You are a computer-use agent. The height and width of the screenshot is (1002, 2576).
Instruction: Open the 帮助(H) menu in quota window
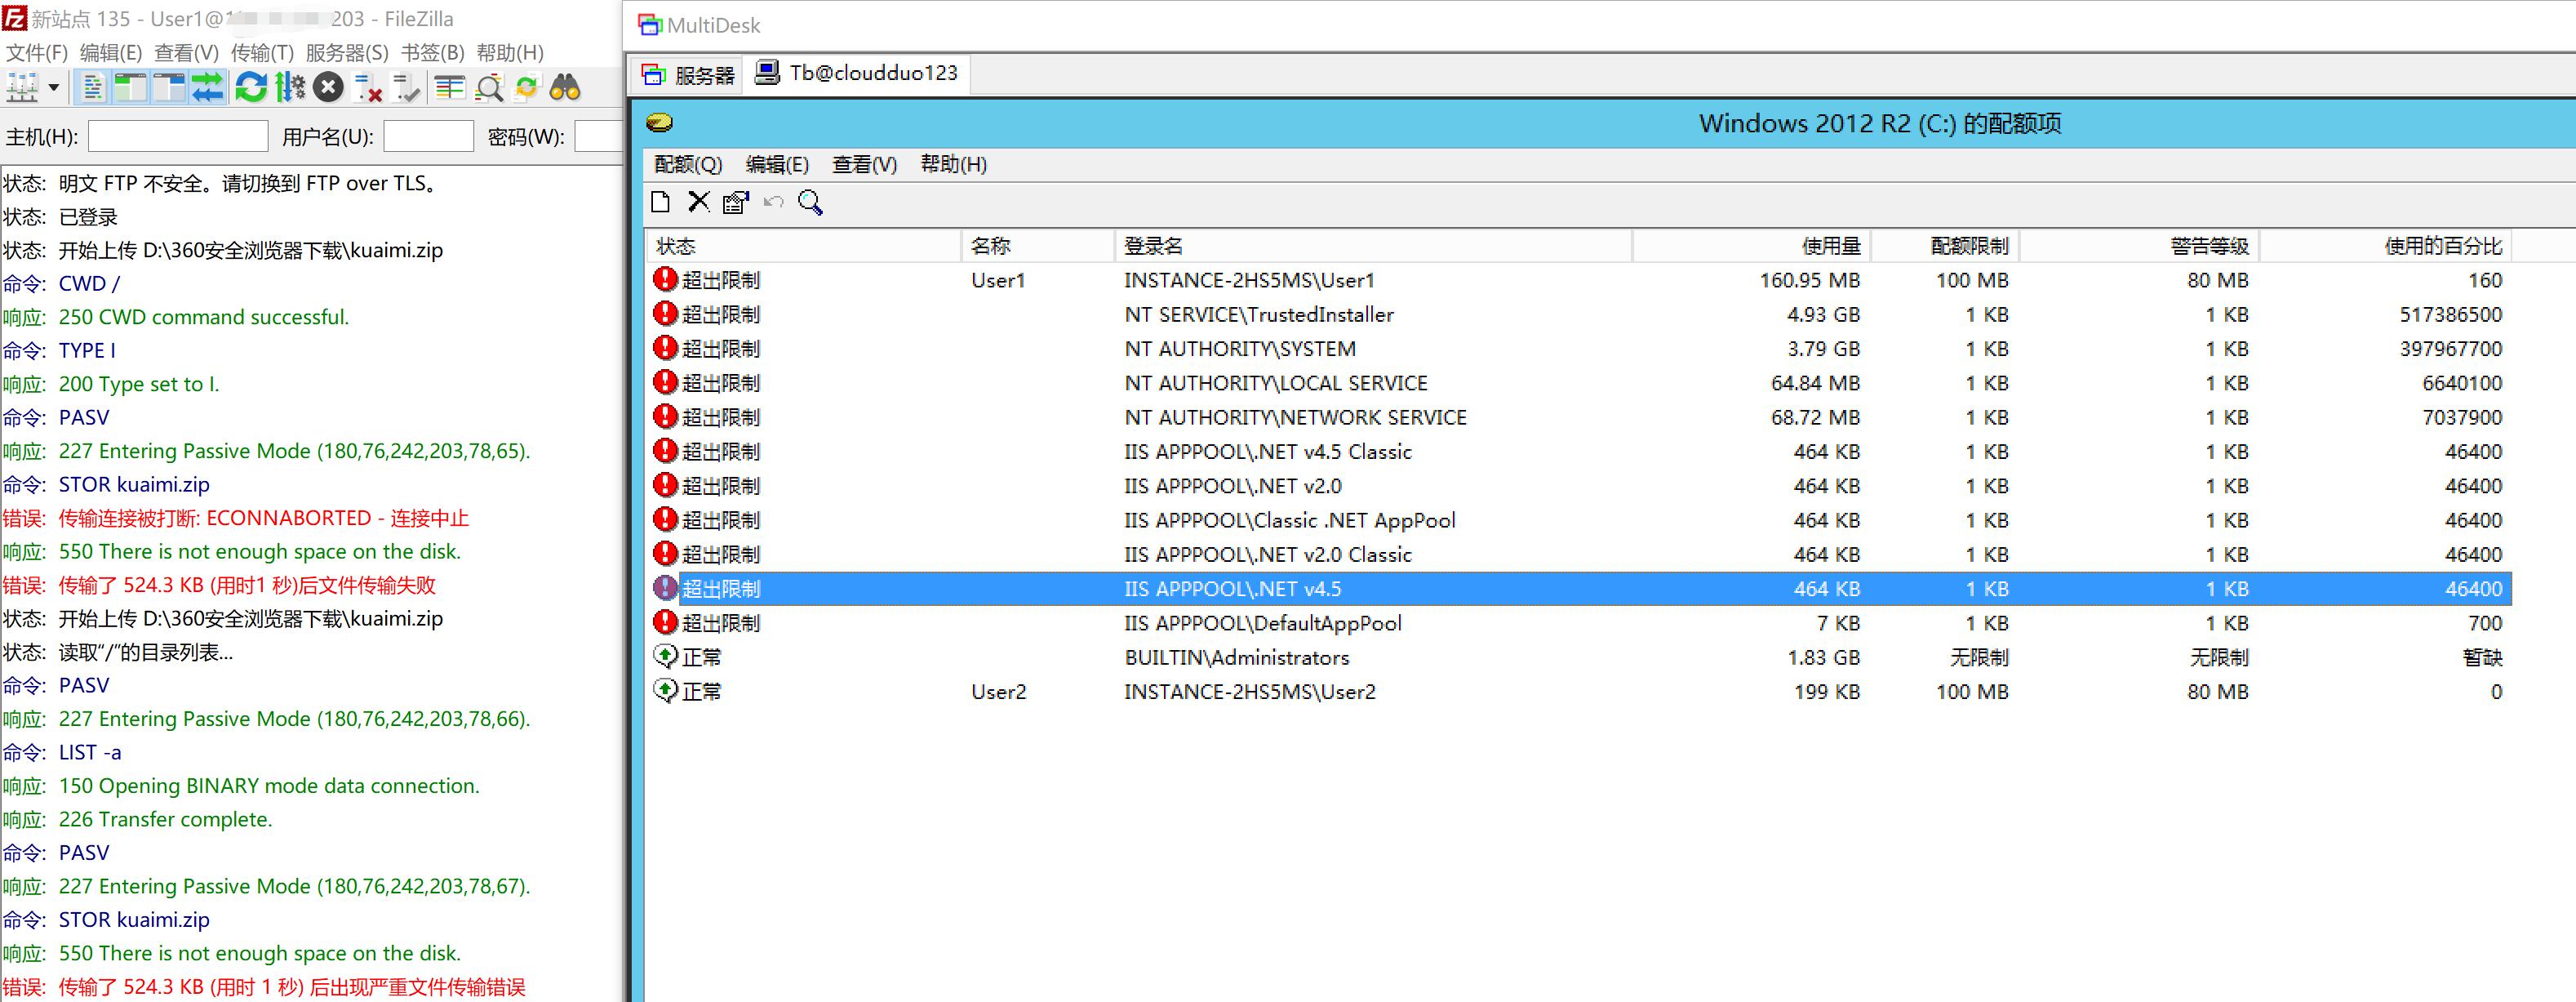click(953, 164)
